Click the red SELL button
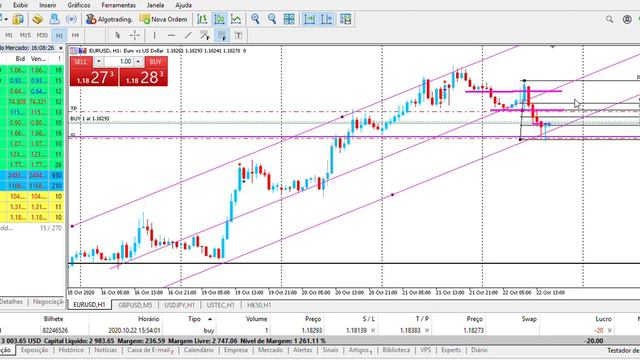This screenshot has width=640, height=360. pyautogui.click(x=94, y=72)
